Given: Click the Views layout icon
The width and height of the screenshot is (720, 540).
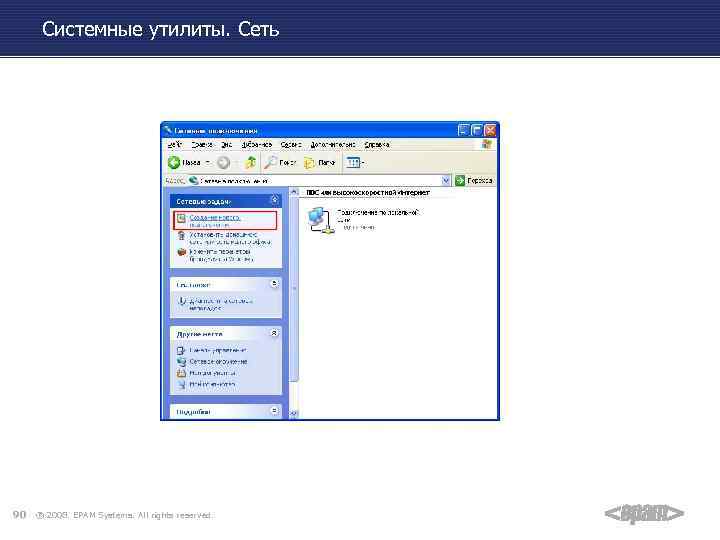Looking at the screenshot, I should (x=353, y=163).
